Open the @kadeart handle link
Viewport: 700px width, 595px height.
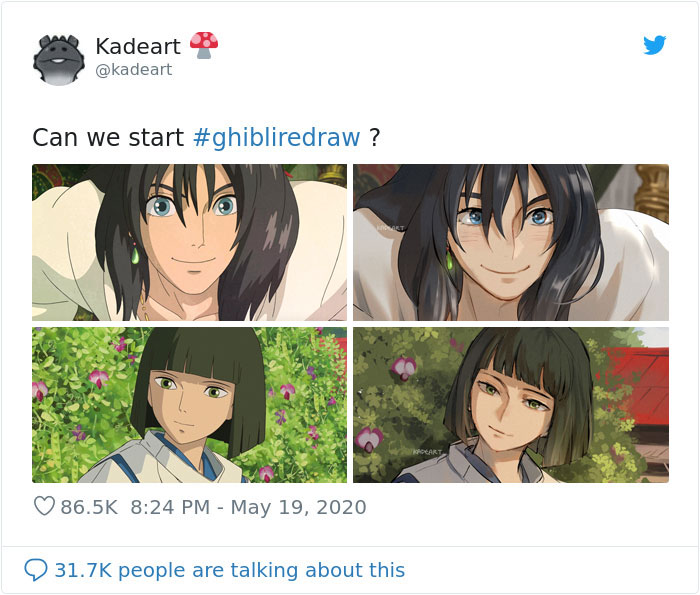134,70
